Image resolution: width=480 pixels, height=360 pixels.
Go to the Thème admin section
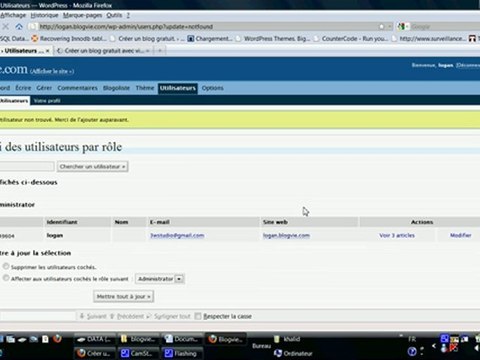click(145, 88)
